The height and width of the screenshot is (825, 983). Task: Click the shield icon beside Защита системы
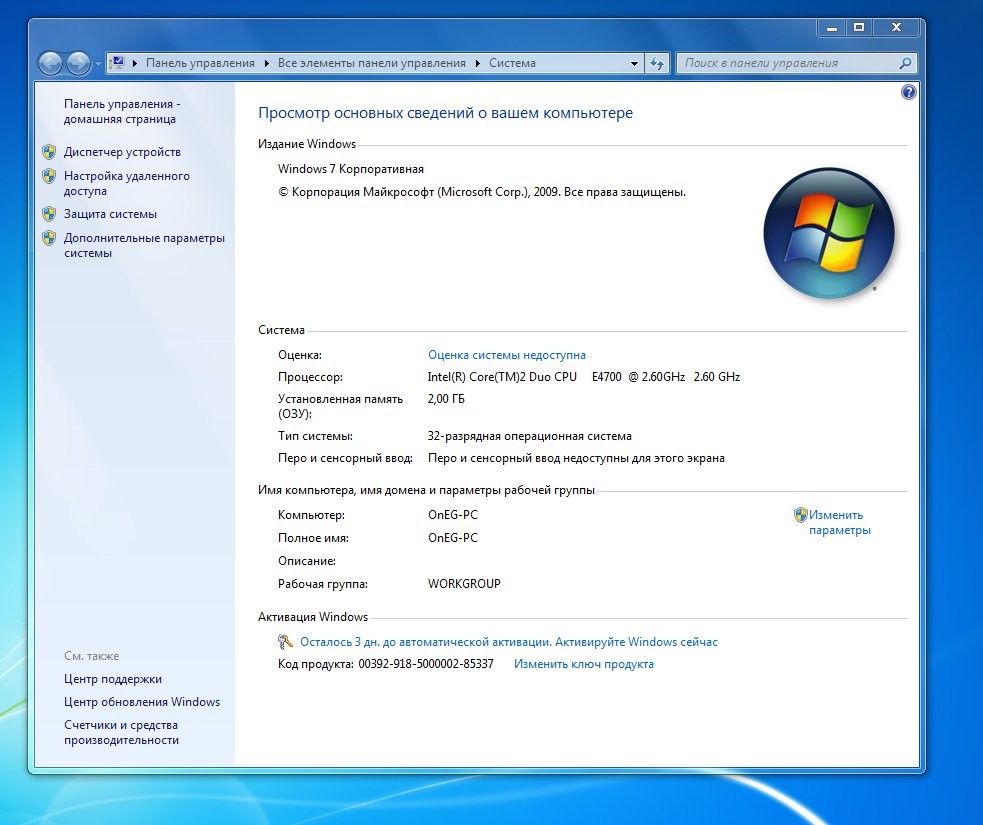[x=49, y=214]
